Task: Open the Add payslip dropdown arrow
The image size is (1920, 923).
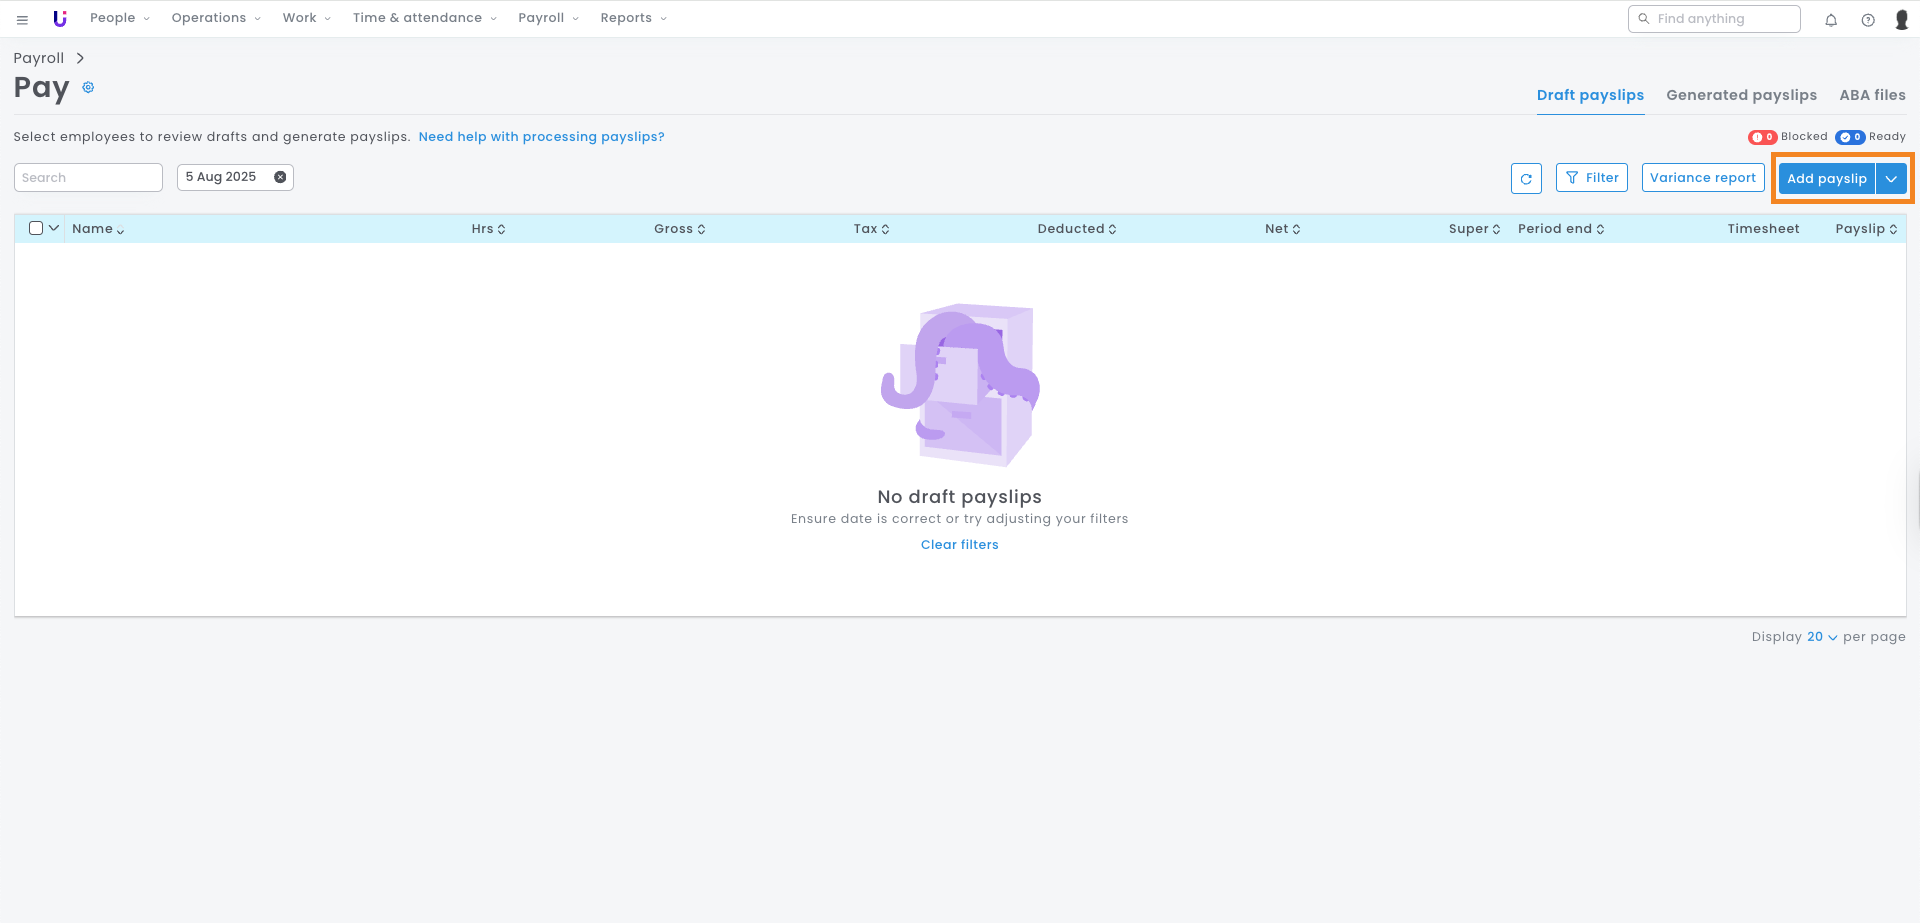Action: (1891, 179)
